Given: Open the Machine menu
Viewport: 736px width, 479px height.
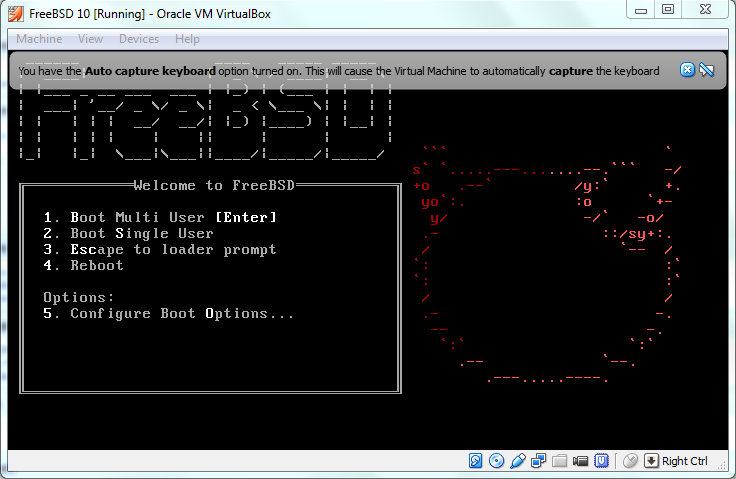Looking at the screenshot, I should (39, 39).
